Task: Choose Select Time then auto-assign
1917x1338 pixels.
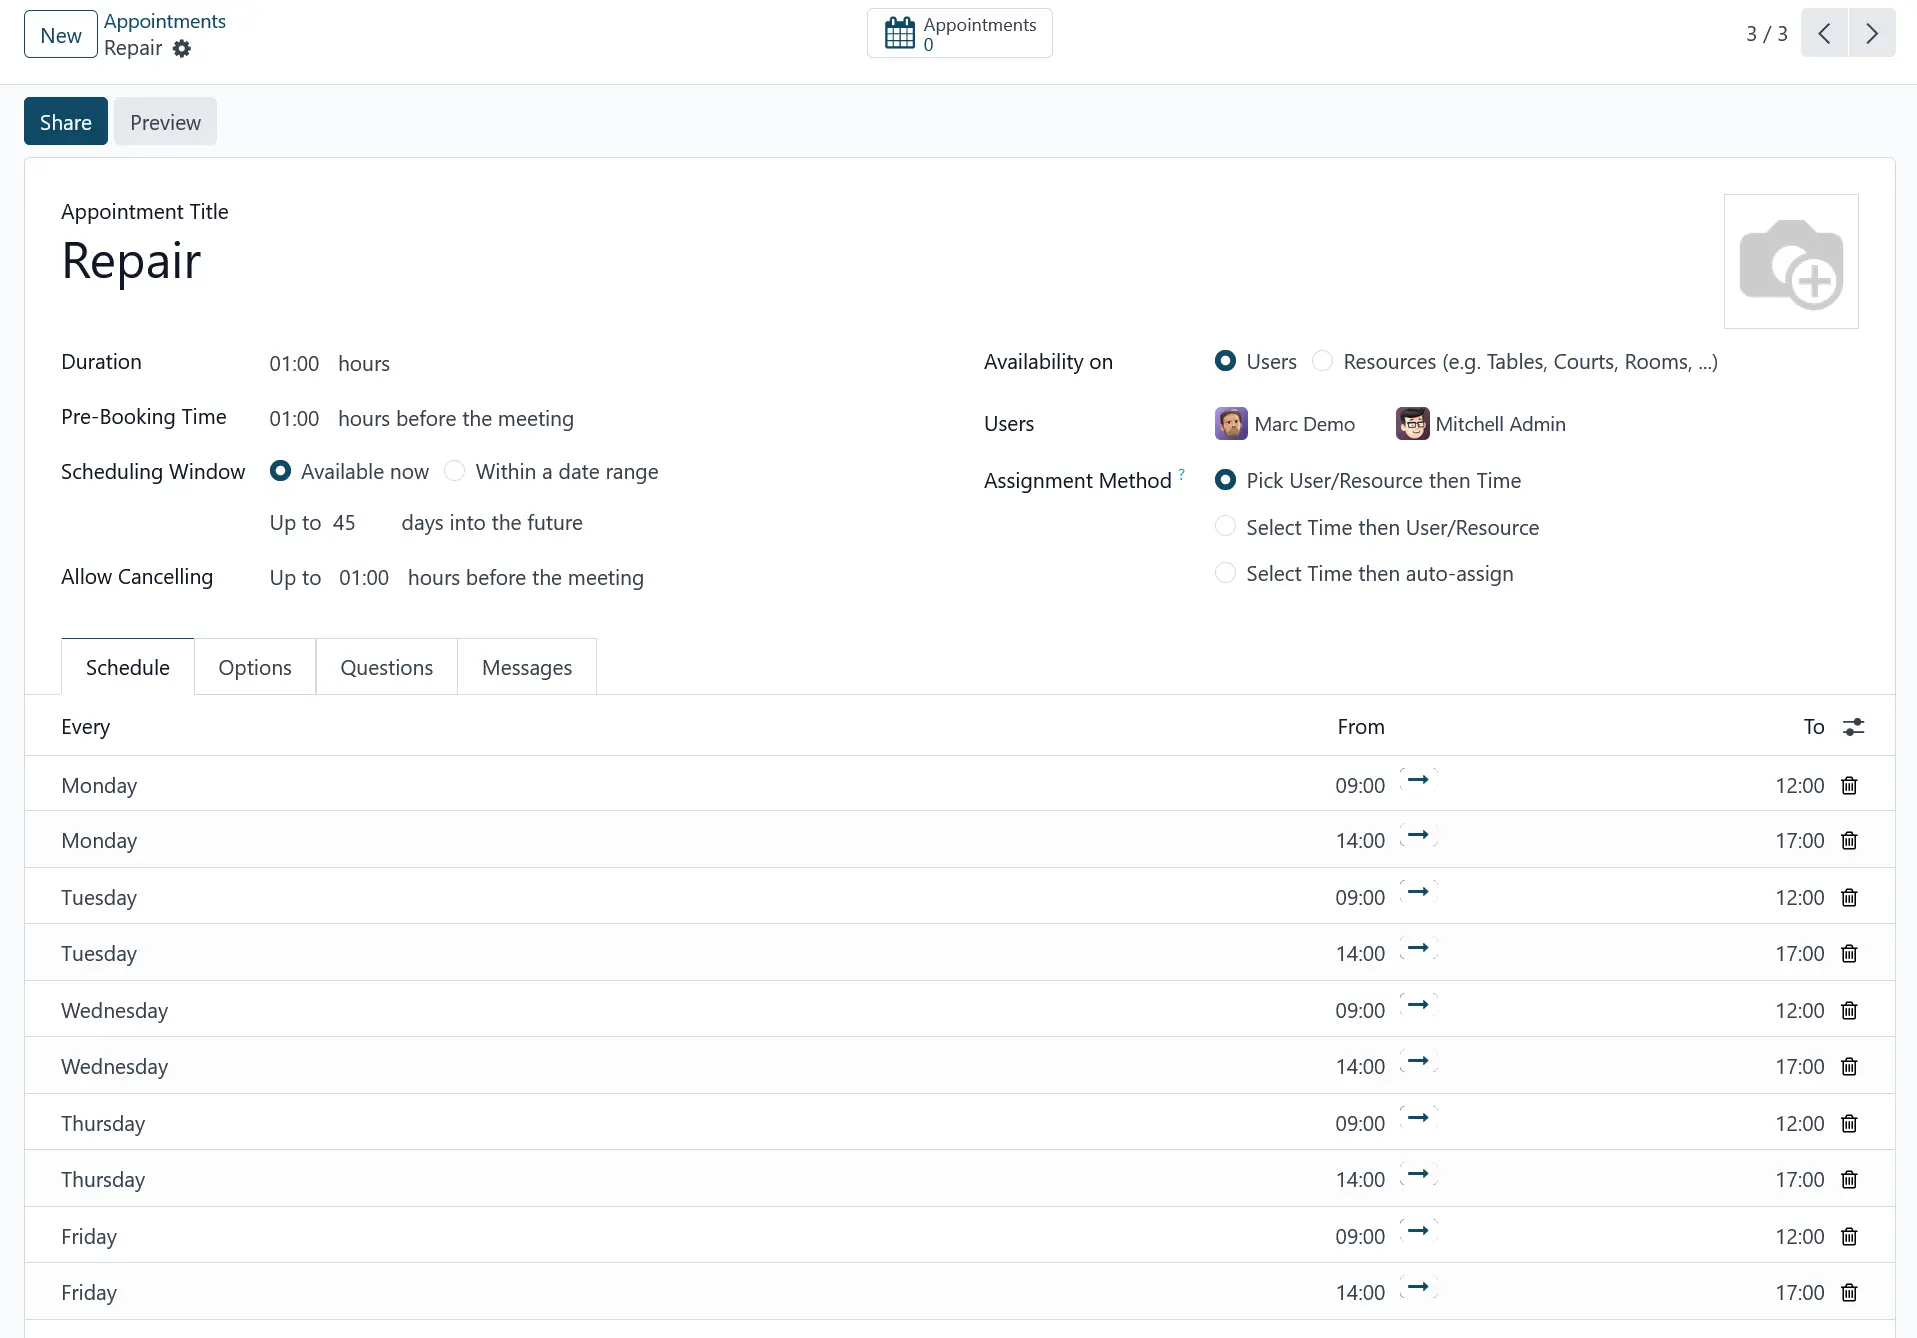Action: (x=1225, y=574)
